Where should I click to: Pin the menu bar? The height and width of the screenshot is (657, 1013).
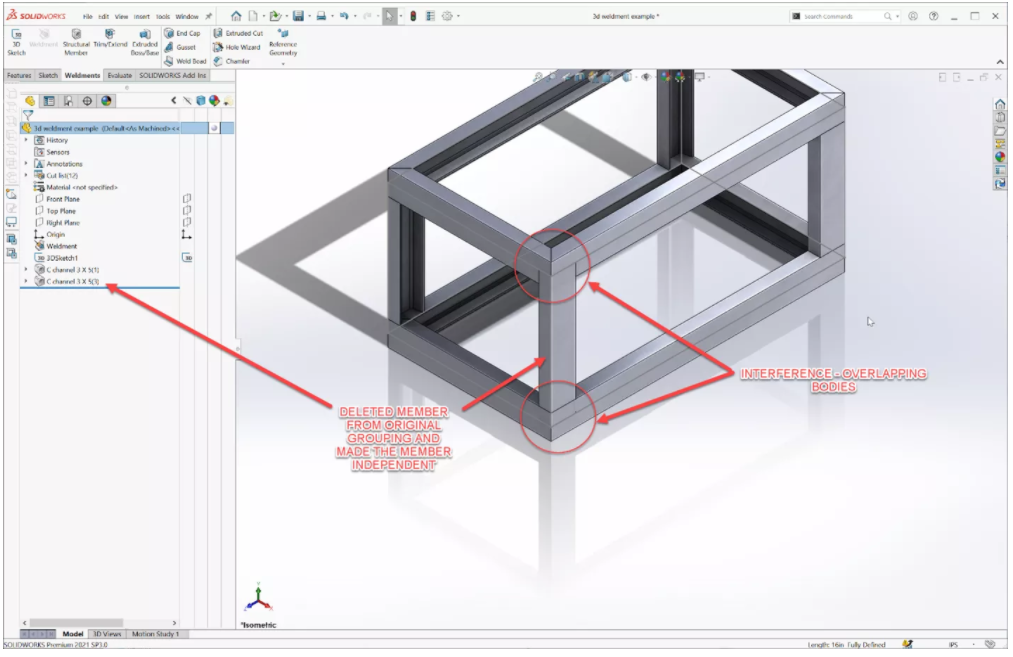209,17
